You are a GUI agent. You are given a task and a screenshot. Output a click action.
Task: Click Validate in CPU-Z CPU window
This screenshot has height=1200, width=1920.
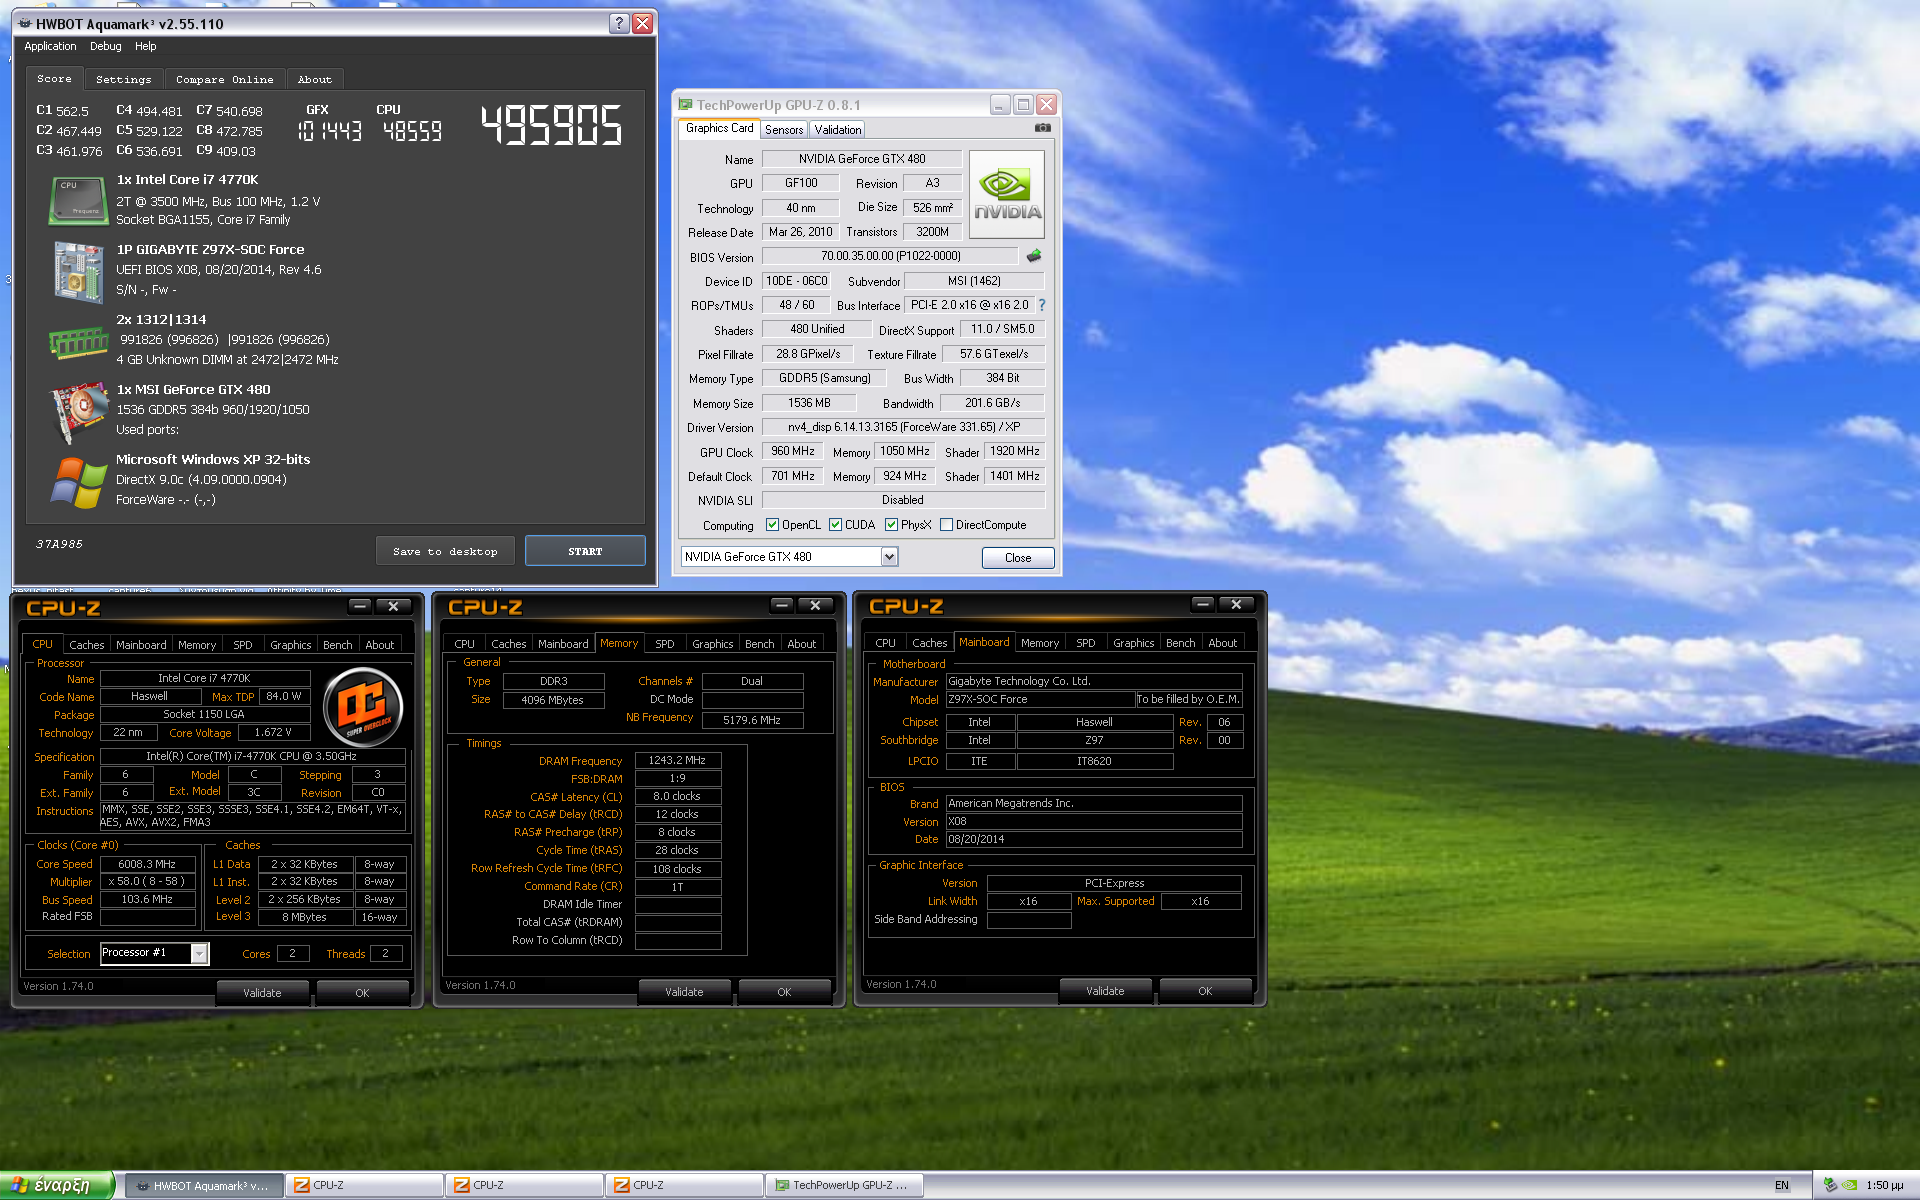262,993
